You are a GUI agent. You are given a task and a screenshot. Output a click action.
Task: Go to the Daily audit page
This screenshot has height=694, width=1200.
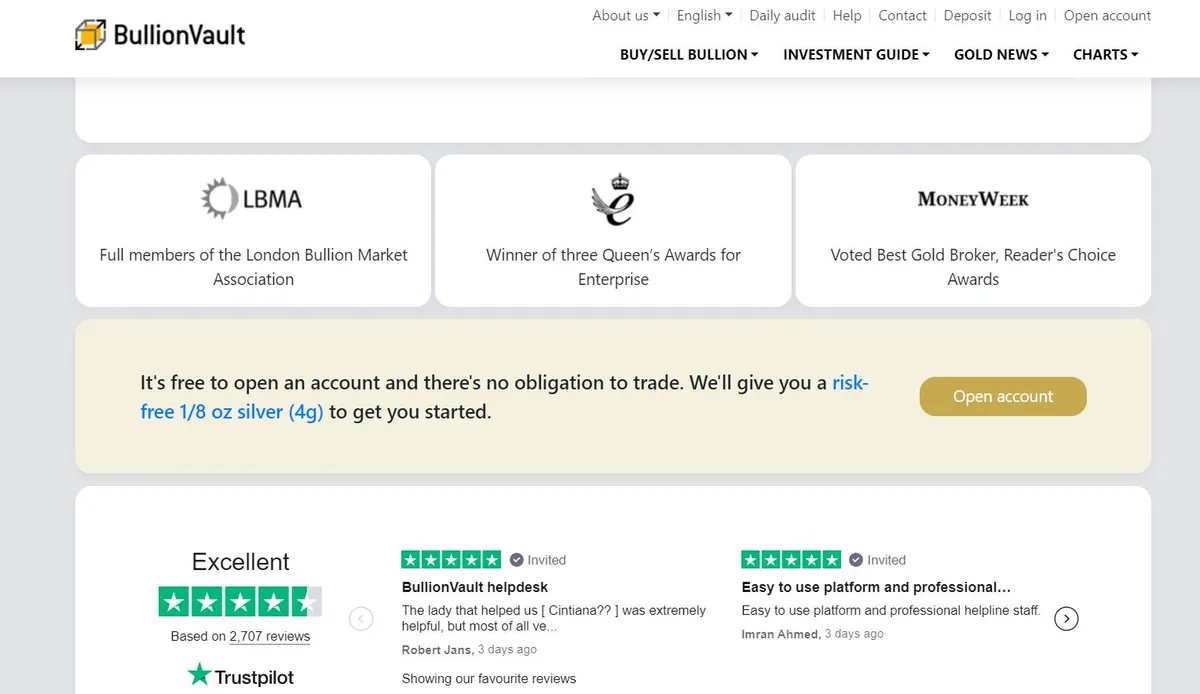783,15
